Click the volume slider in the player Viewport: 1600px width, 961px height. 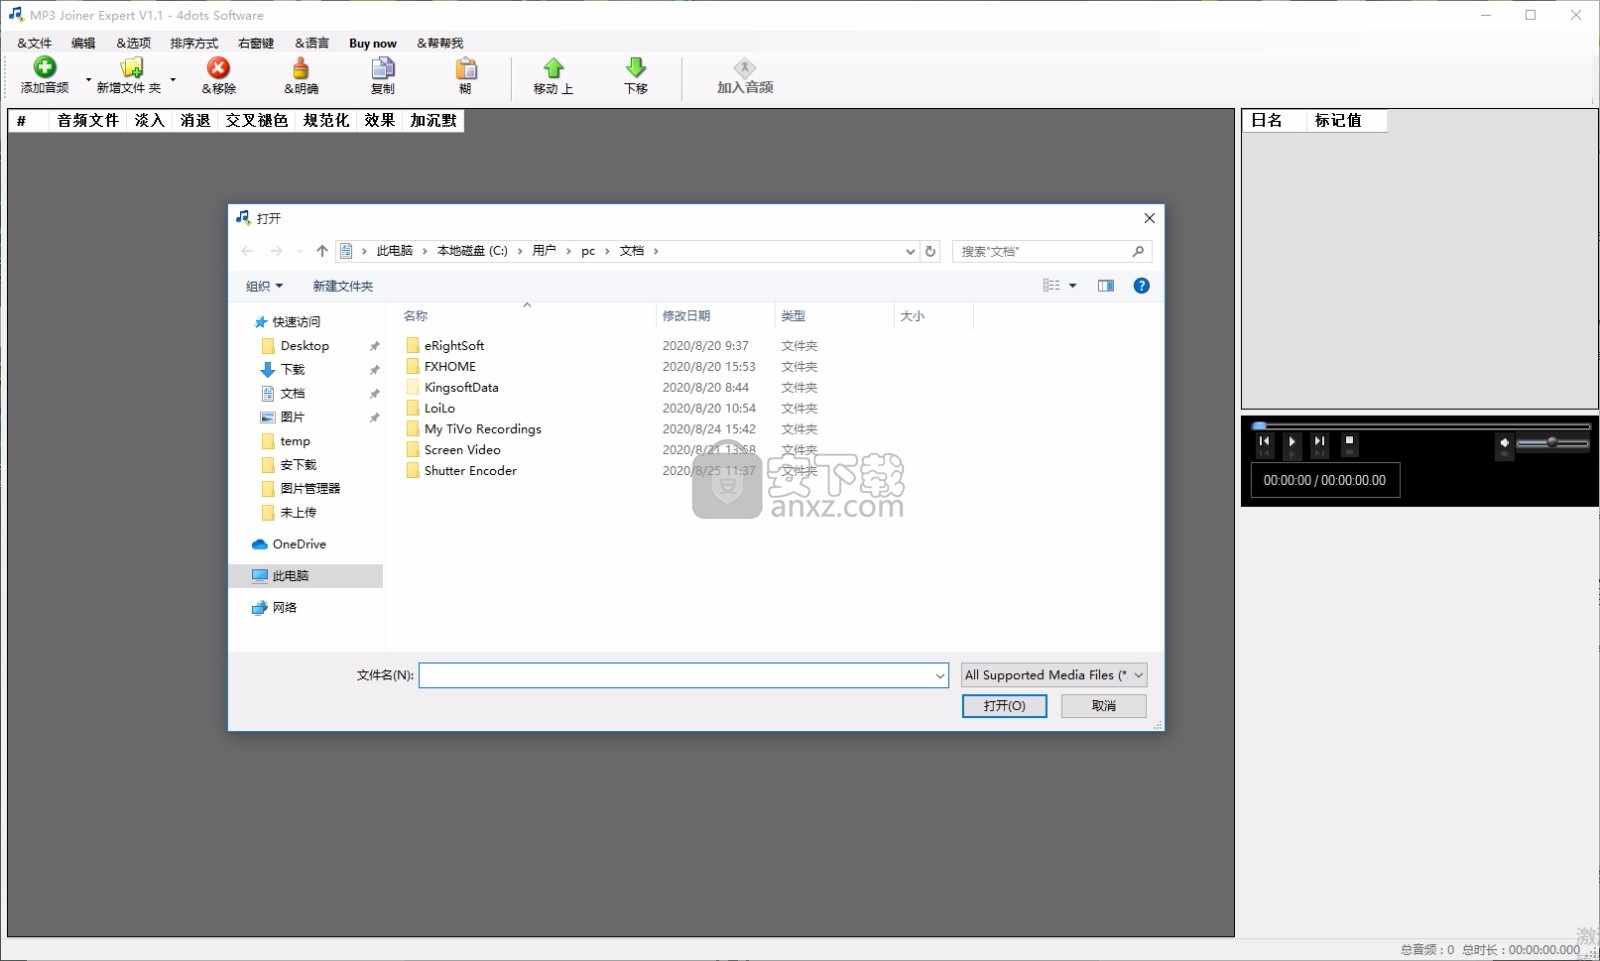tap(1552, 443)
